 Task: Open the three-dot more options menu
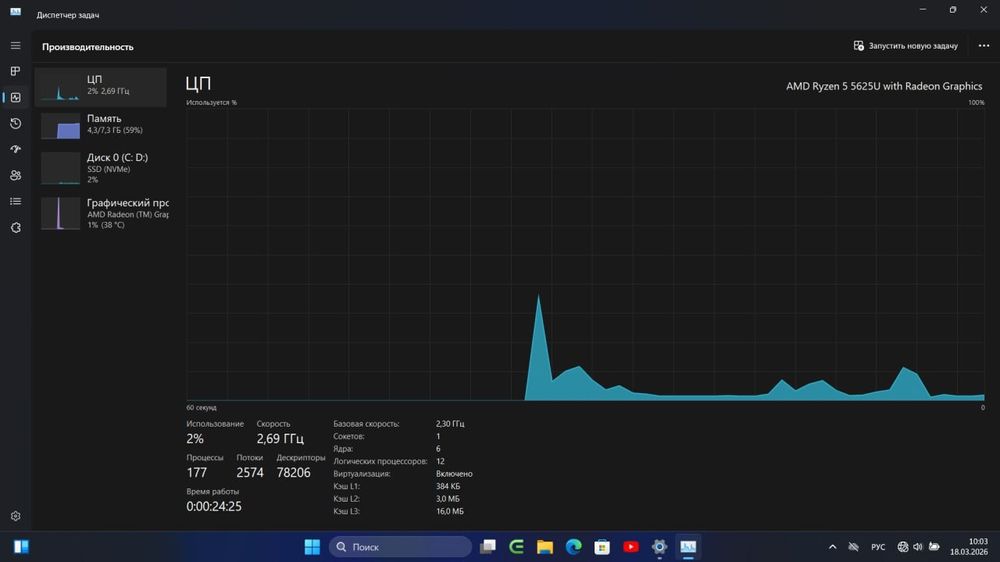click(x=983, y=46)
